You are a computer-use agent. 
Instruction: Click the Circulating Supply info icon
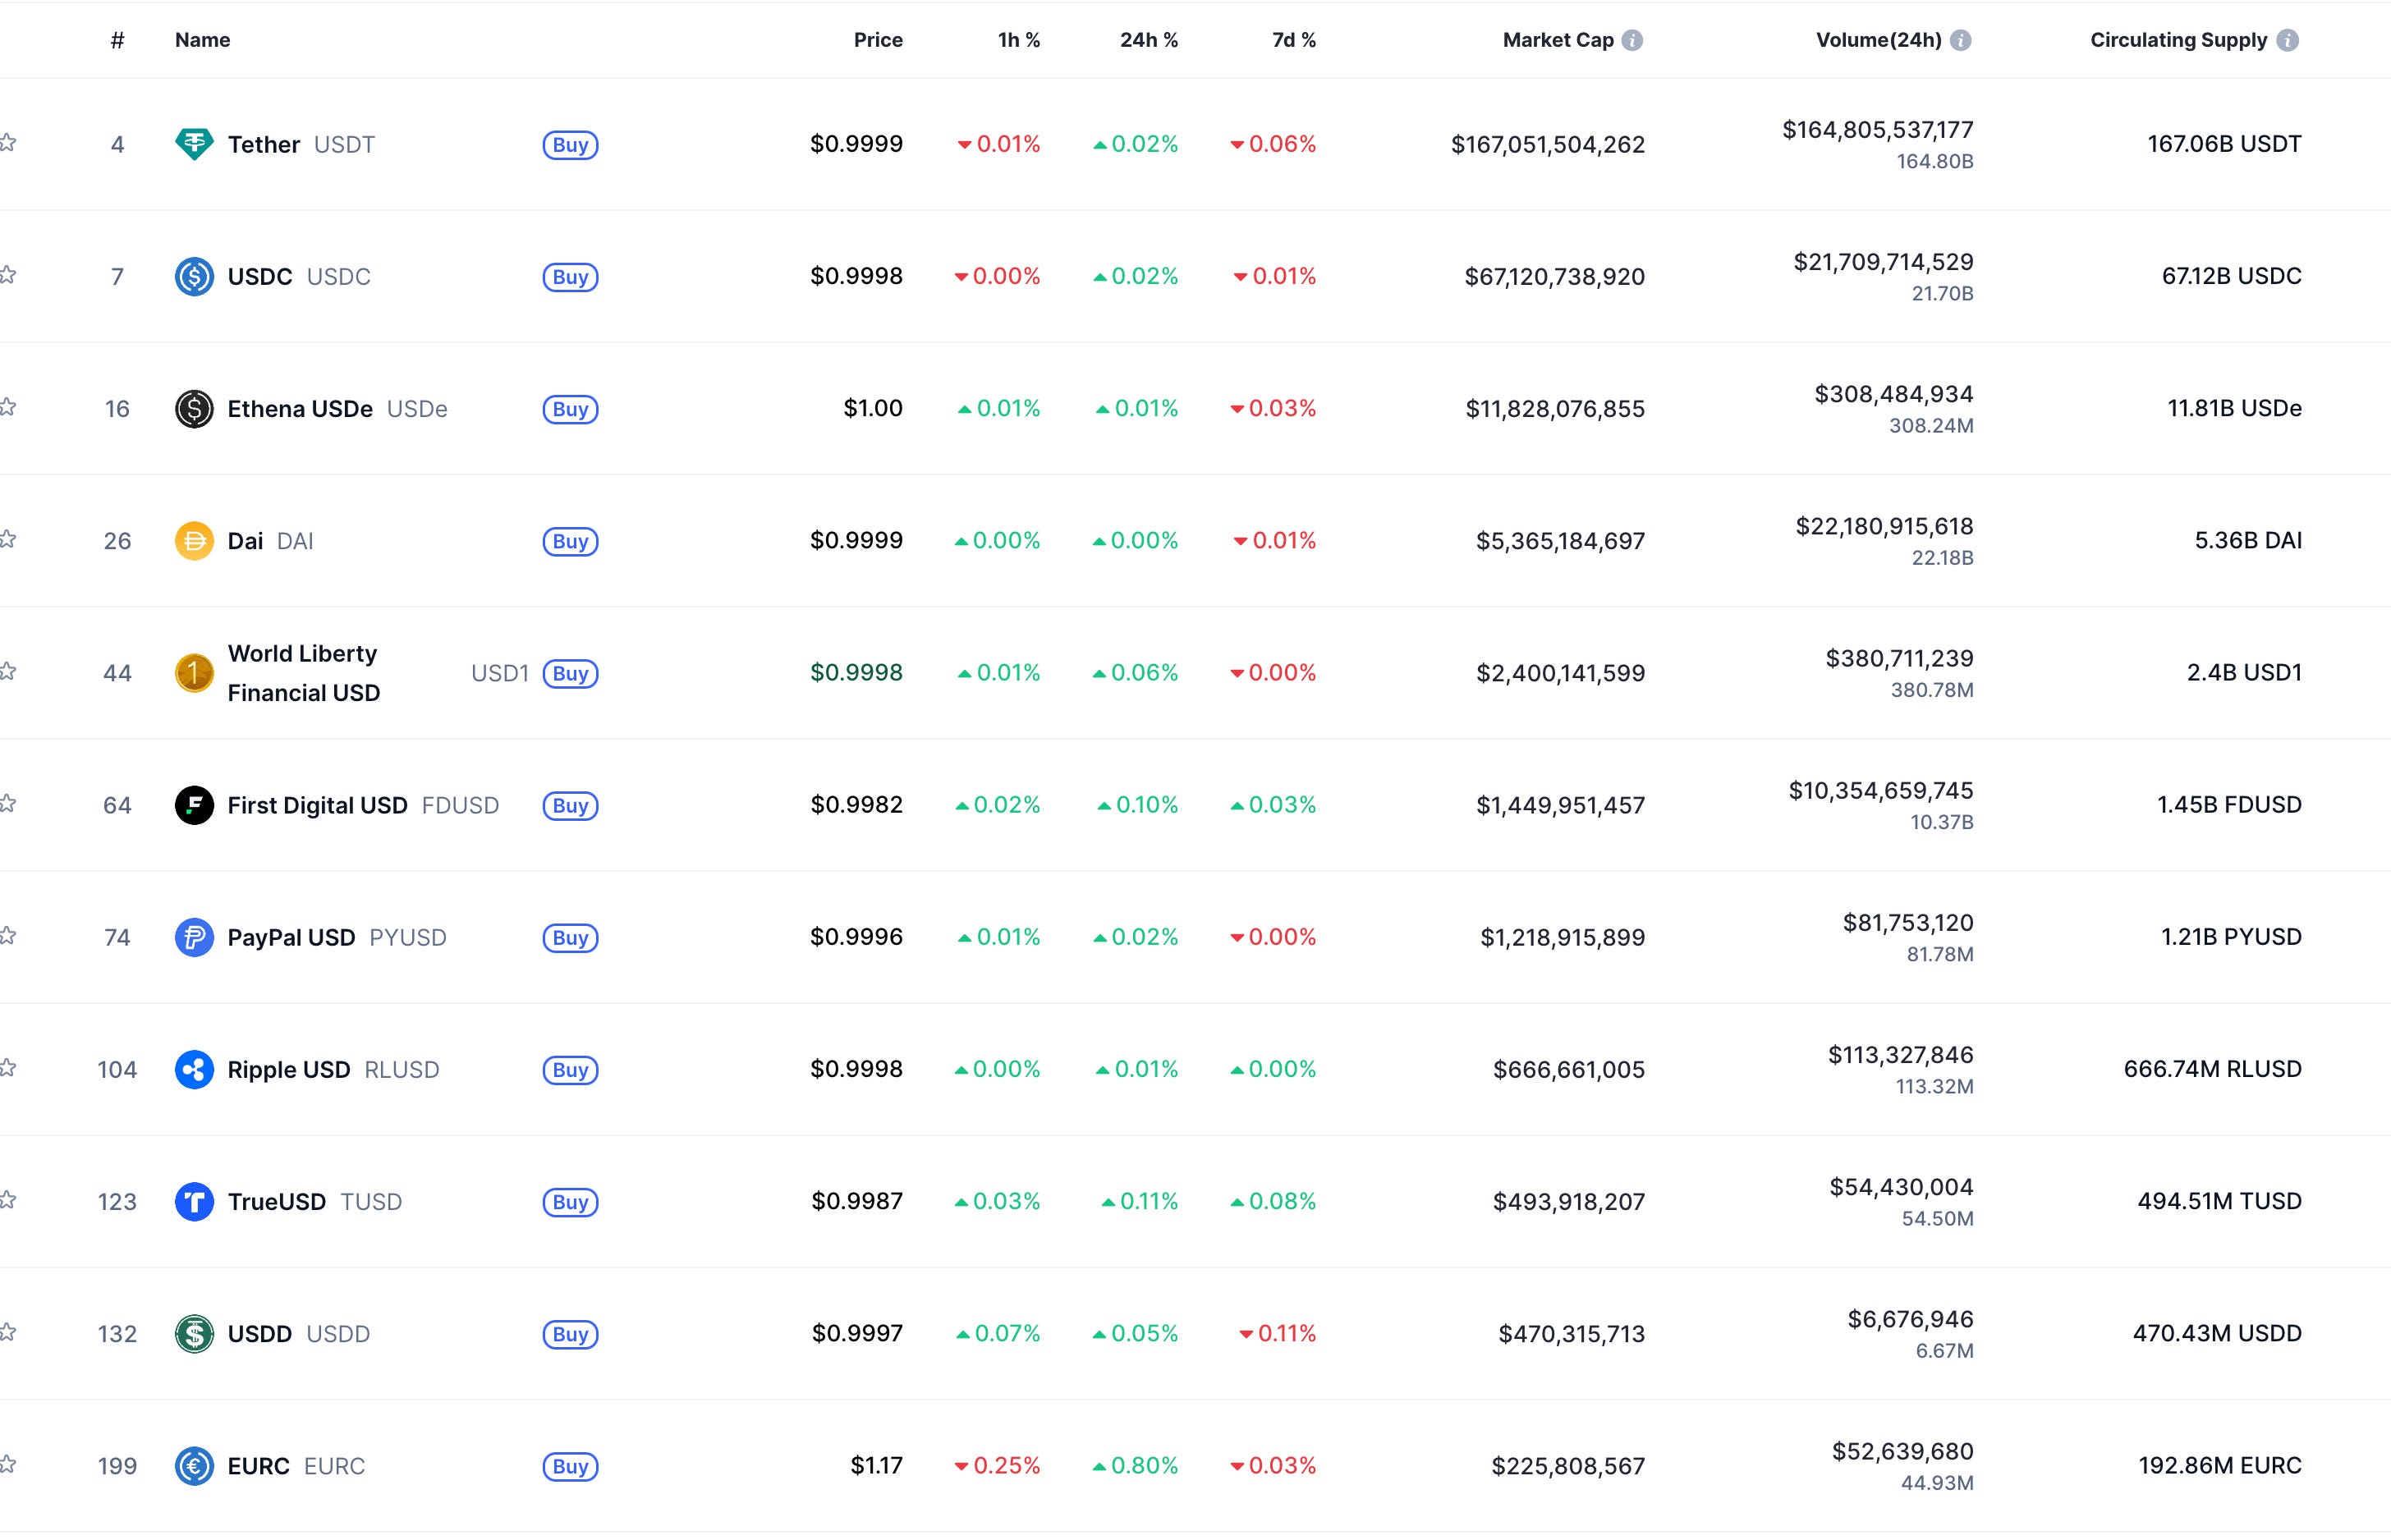click(x=2288, y=40)
